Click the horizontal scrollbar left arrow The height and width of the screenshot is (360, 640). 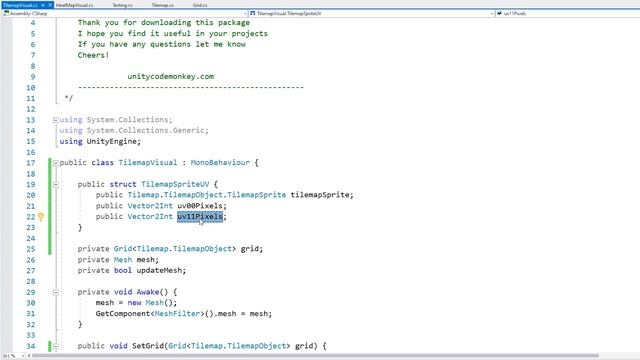click(29, 356)
